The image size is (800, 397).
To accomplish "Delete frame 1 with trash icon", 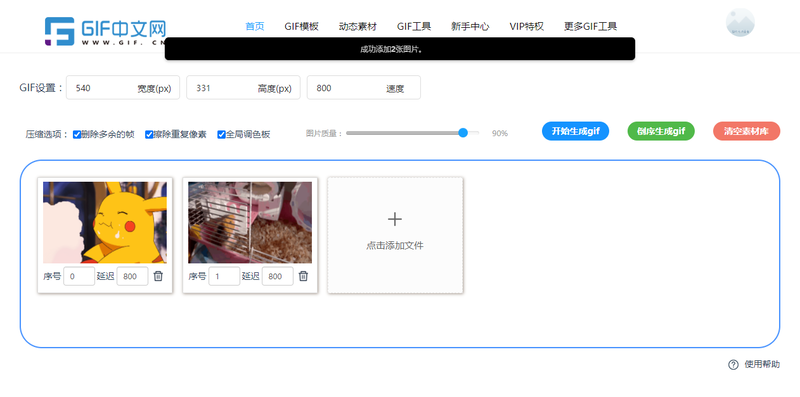I will click(303, 276).
